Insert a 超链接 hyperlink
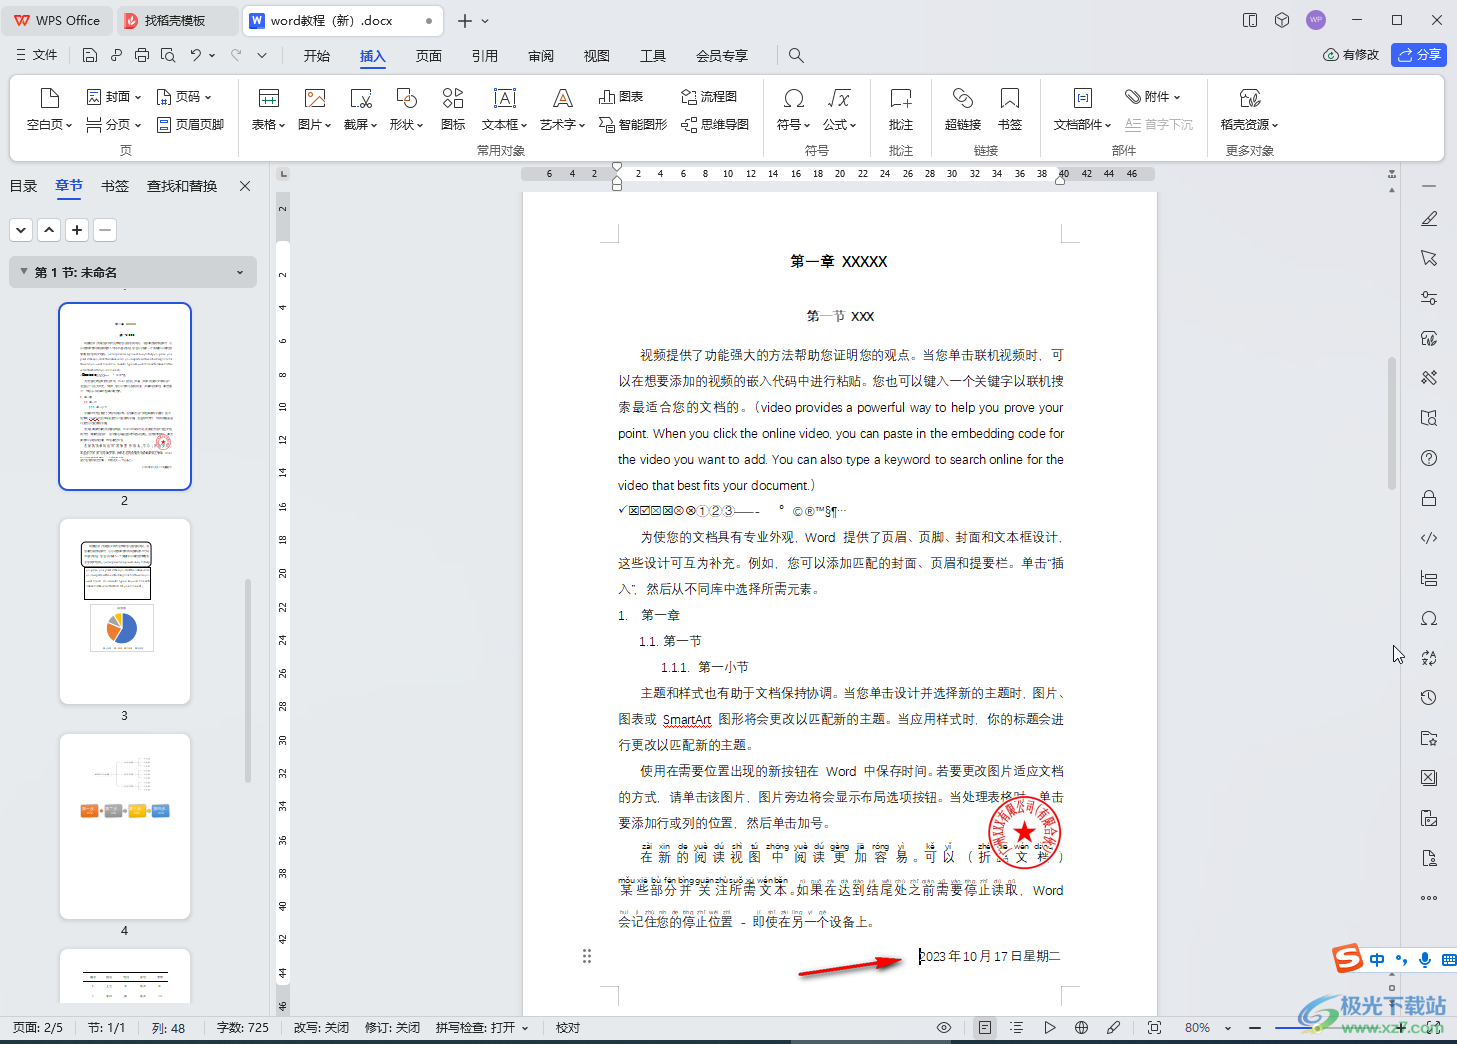The width and height of the screenshot is (1457, 1044). pos(962,108)
